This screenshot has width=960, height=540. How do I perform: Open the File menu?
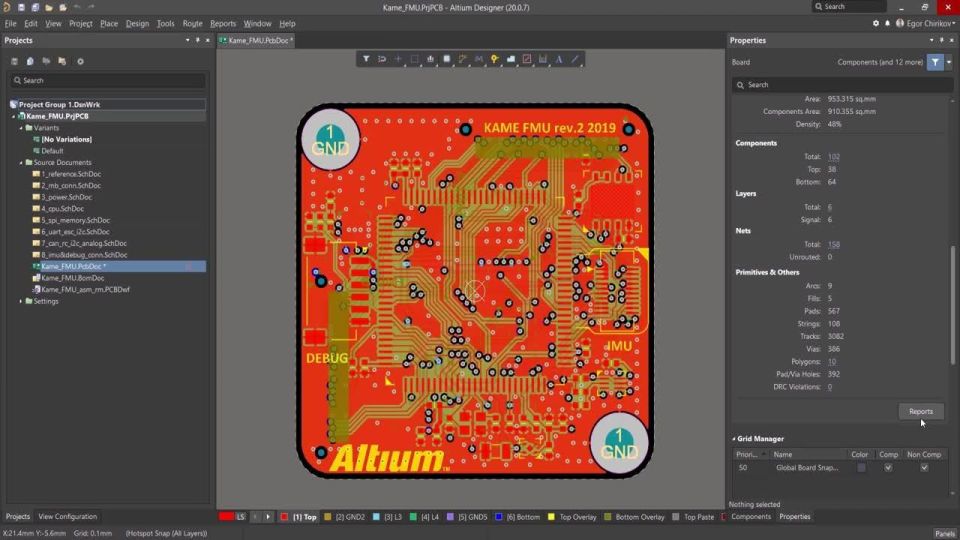[x=10, y=23]
